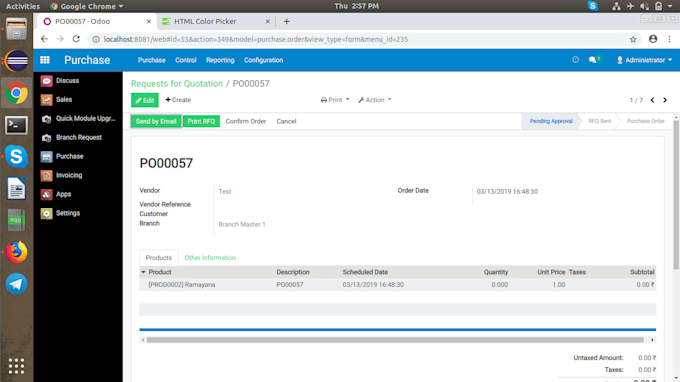
Task: Open Administrator user menu
Action: (644, 60)
